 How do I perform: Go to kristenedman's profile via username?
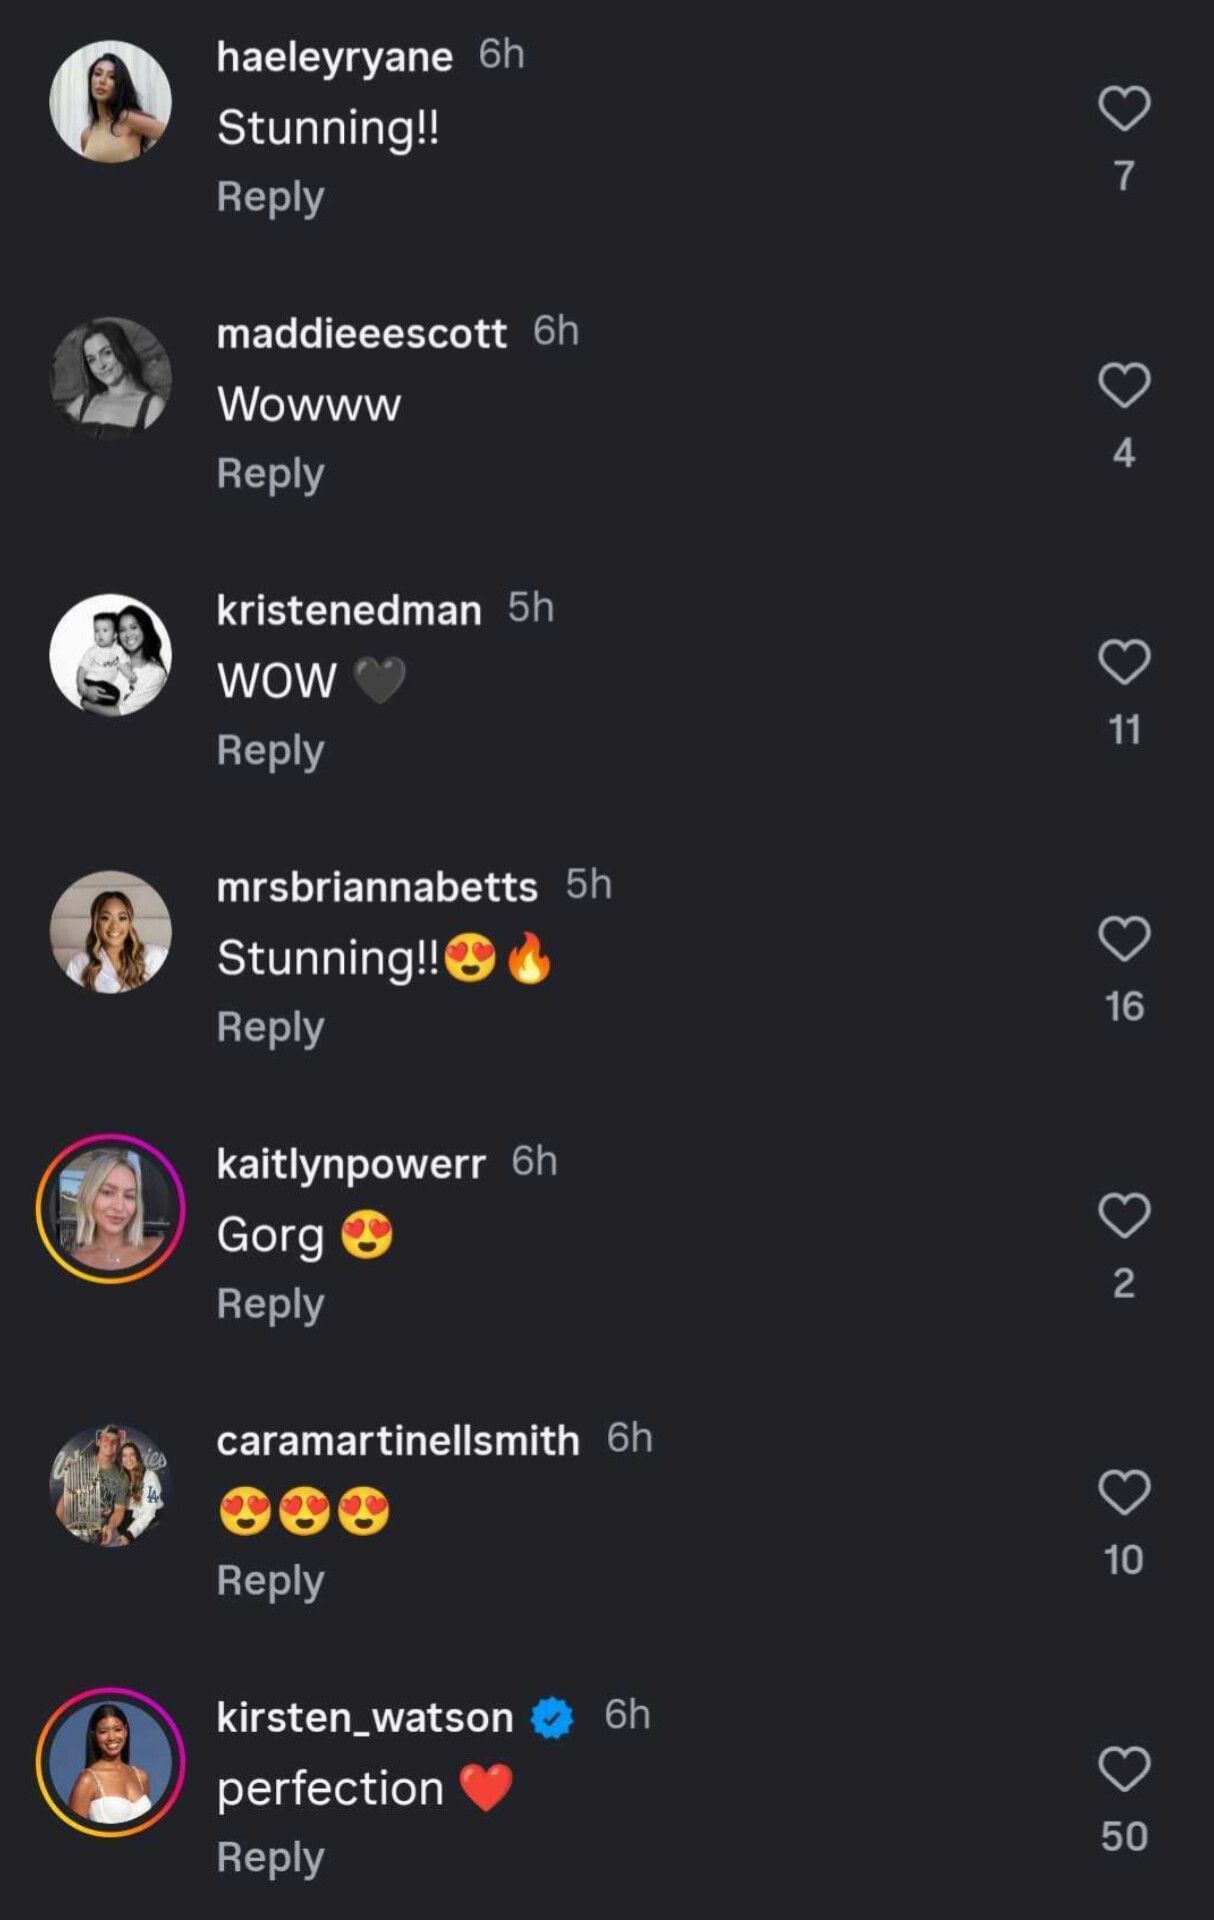349,610
